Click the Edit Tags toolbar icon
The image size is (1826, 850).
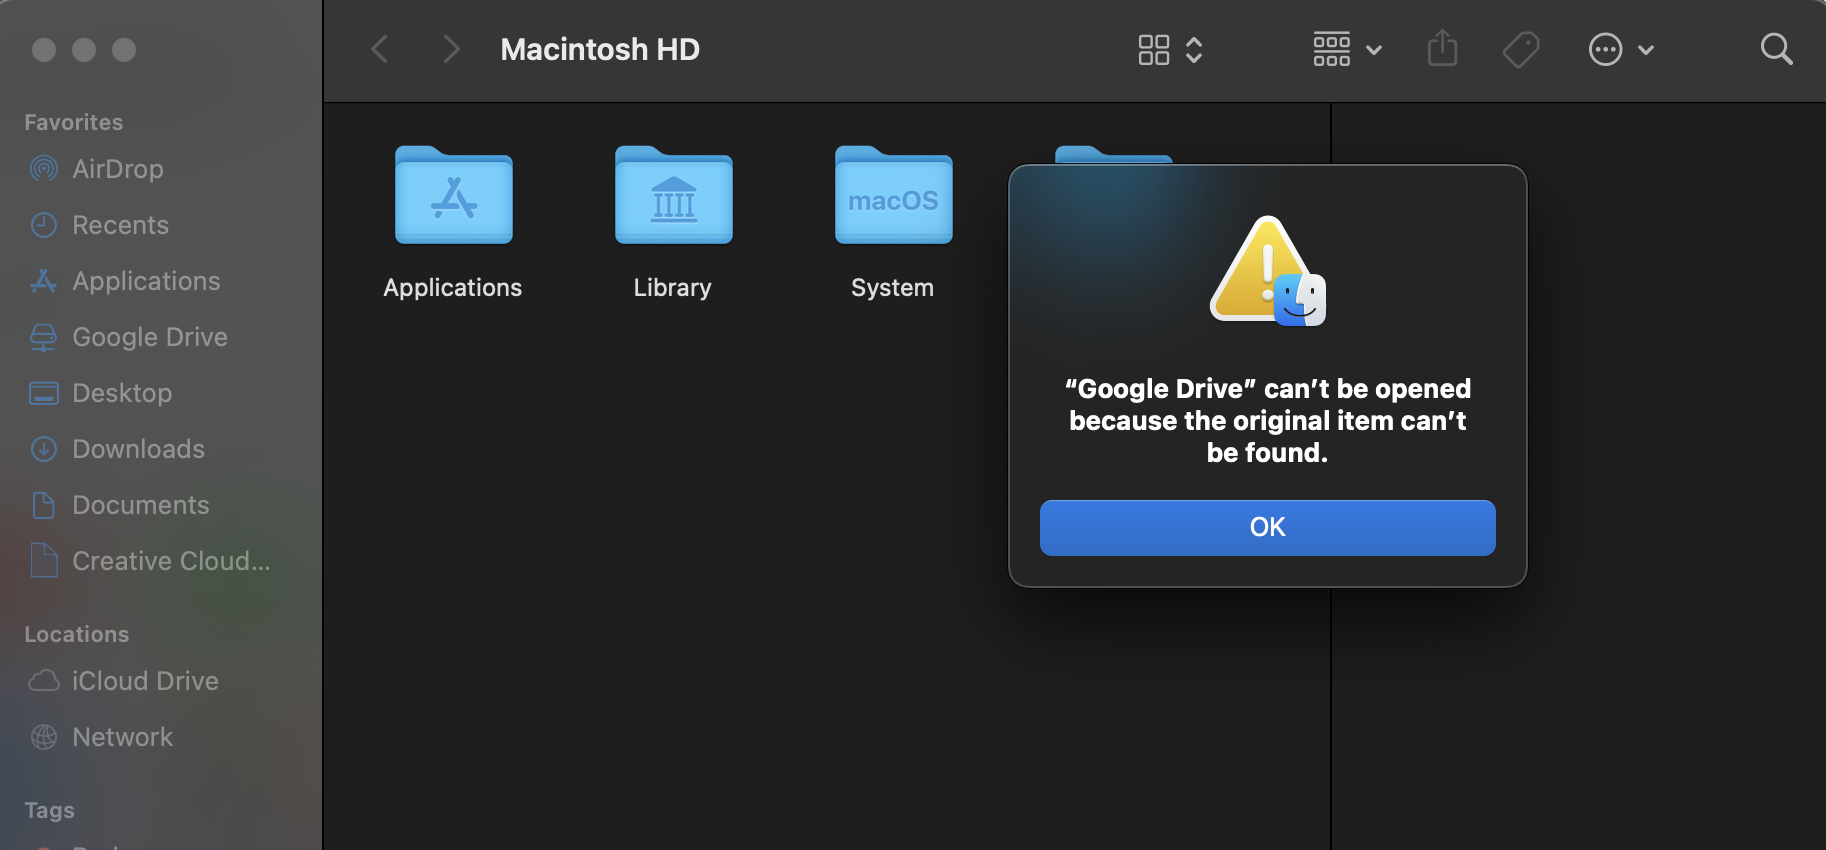(1521, 49)
